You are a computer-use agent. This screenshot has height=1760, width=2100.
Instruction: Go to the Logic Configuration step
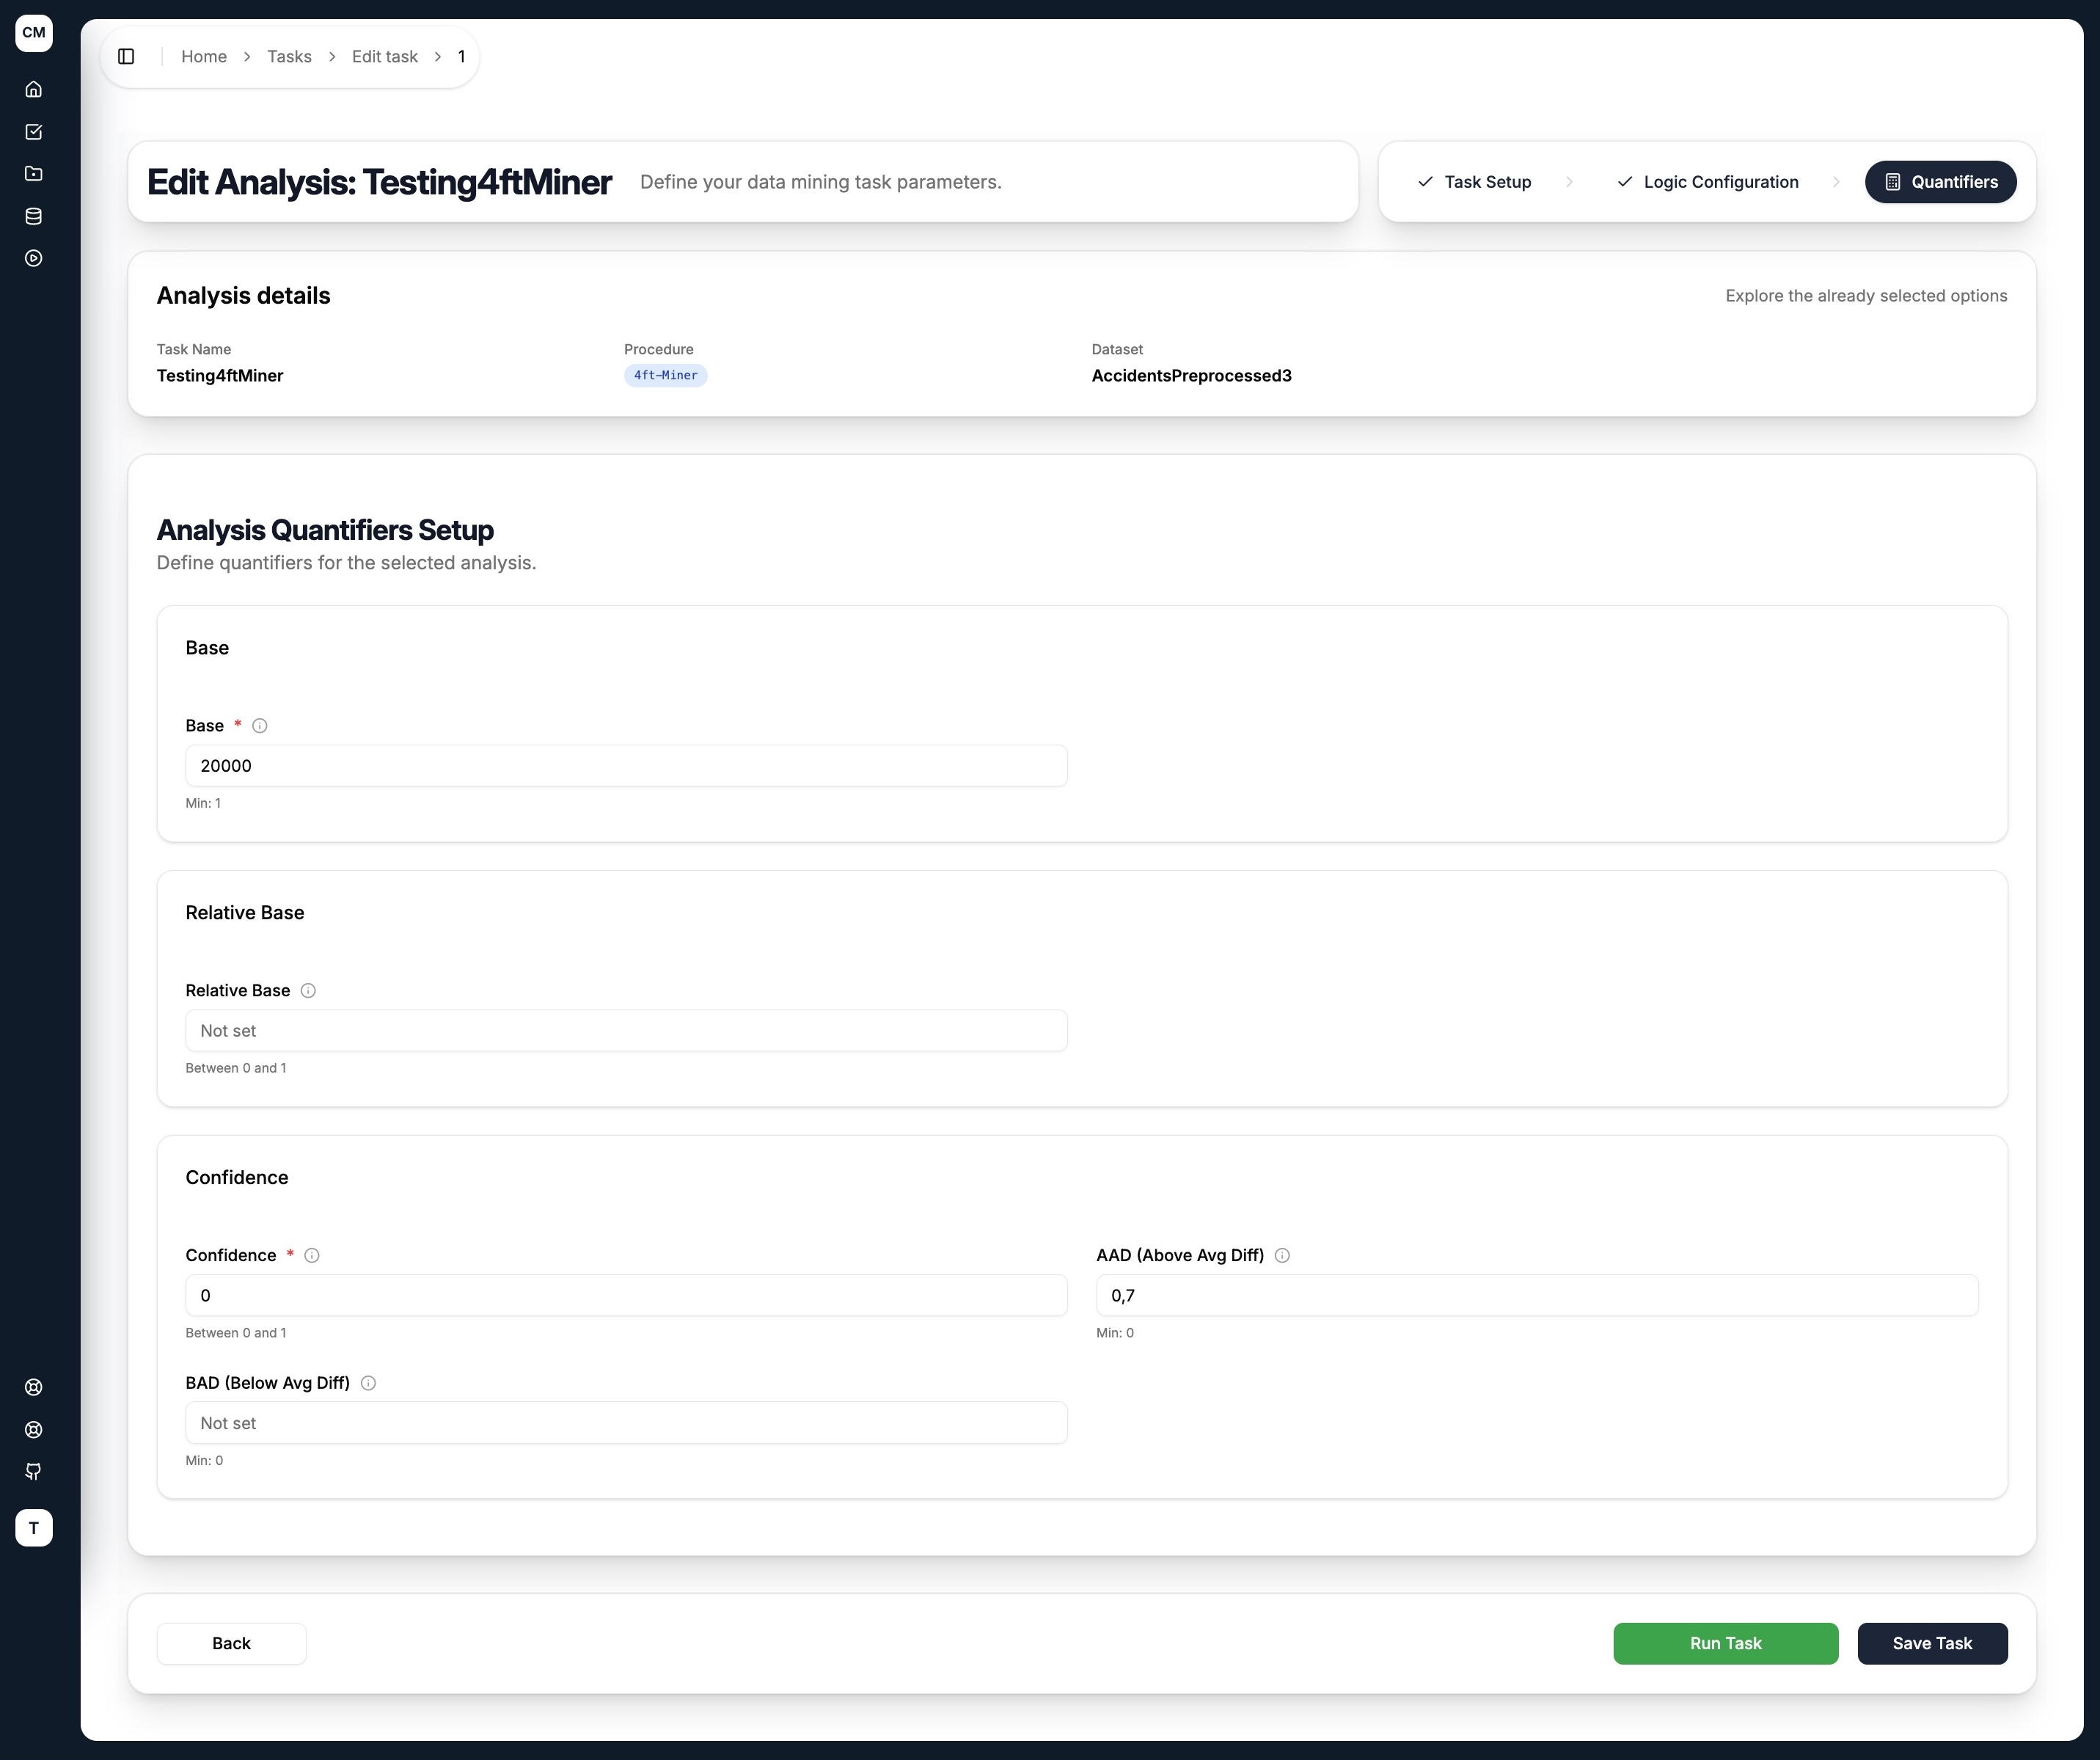(1707, 182)
